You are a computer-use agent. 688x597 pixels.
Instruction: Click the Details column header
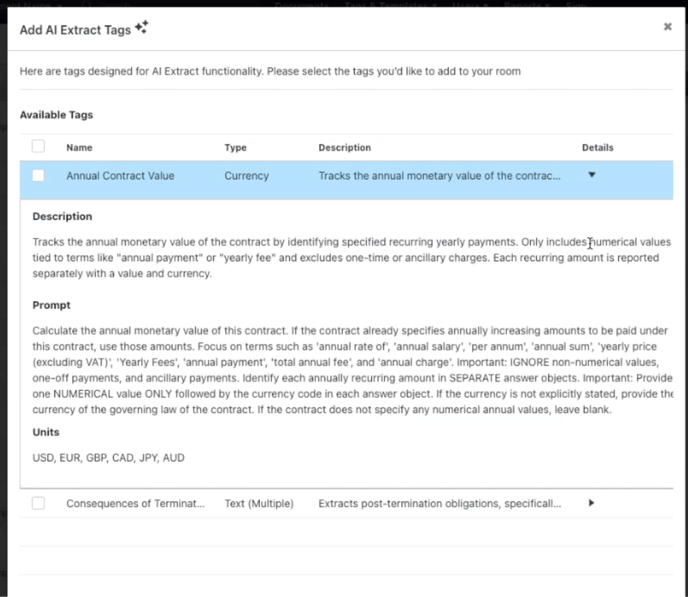(597, 148)
